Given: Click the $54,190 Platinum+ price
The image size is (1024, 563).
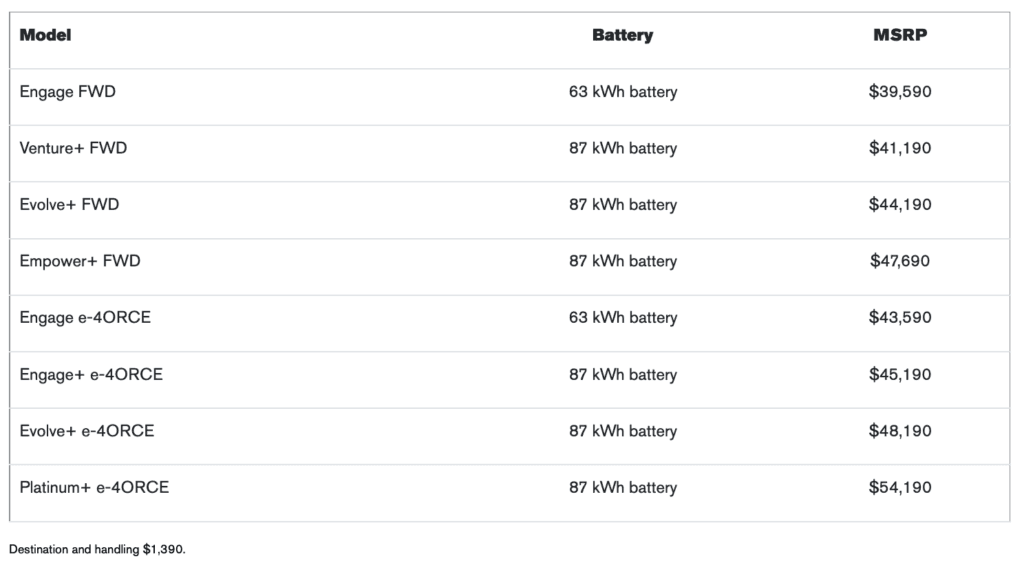Looking at the screenshot, I should [900, 488].
